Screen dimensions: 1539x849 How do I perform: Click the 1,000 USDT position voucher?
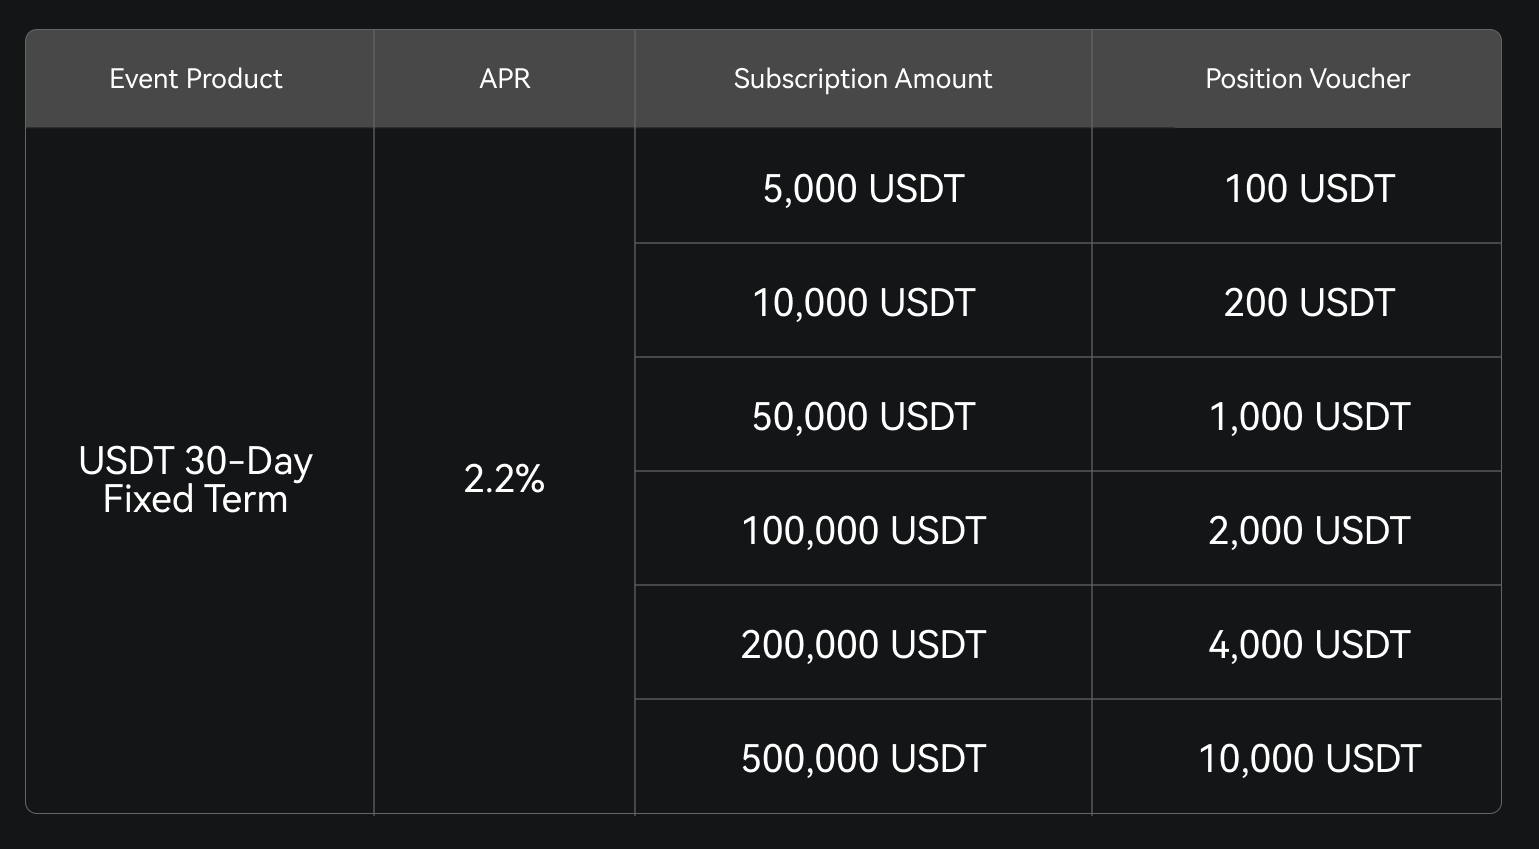coord(1309,417)
